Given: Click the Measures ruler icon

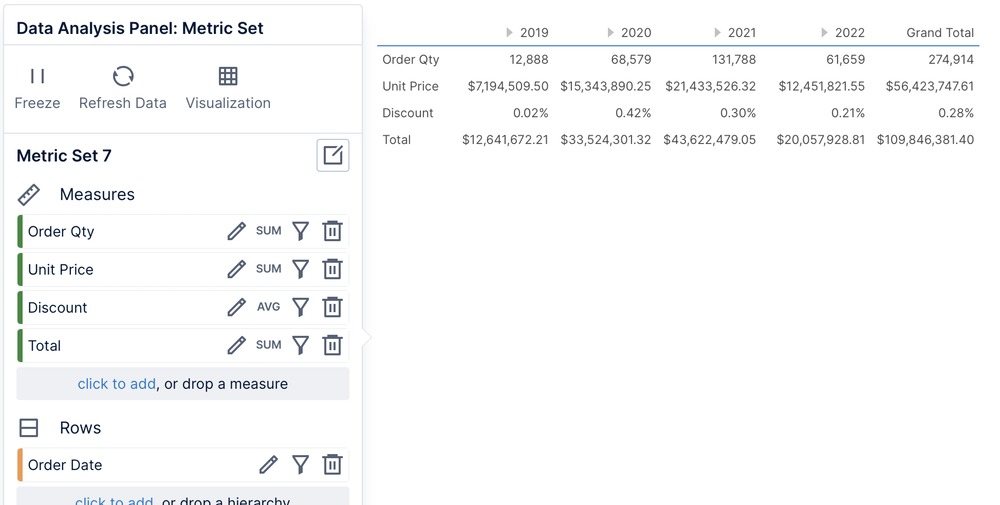Looking at the screenshot, I should (29, 195).
